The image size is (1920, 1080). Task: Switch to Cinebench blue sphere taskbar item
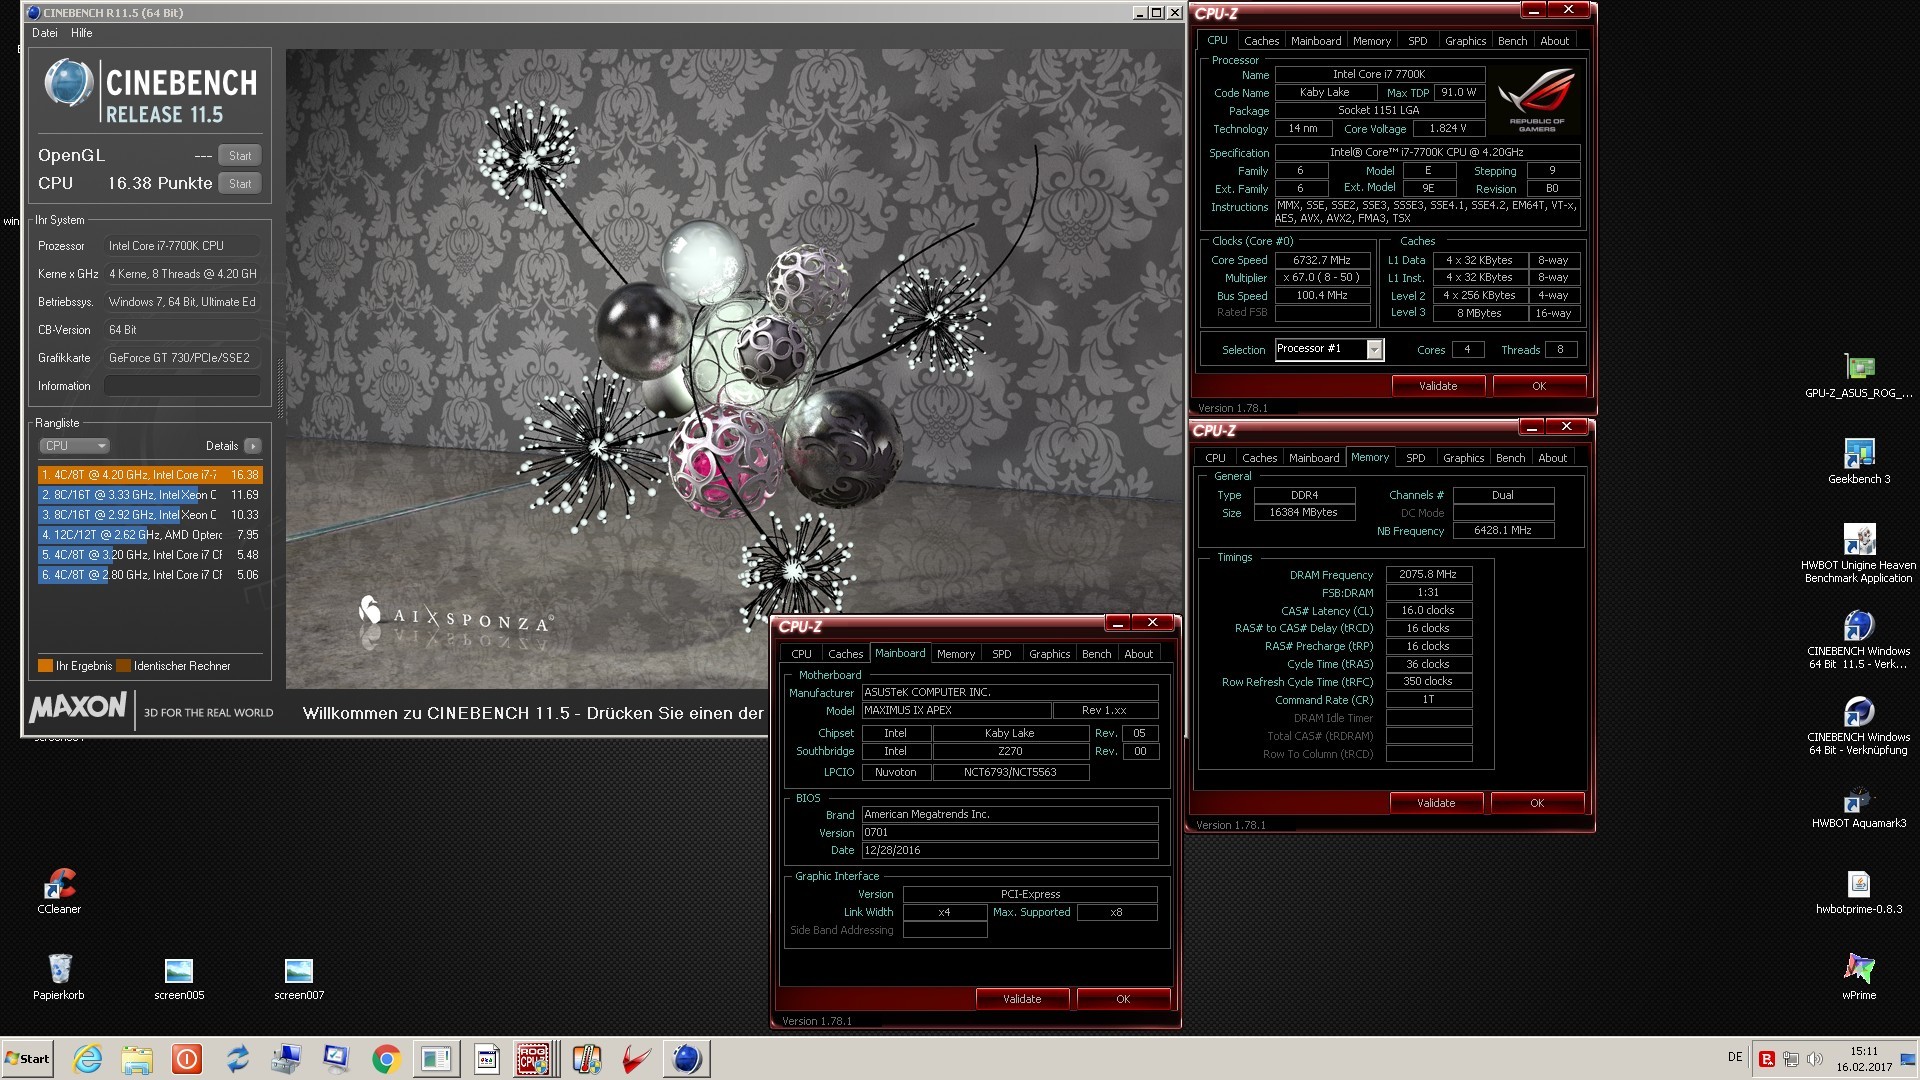pos(687,1059)
